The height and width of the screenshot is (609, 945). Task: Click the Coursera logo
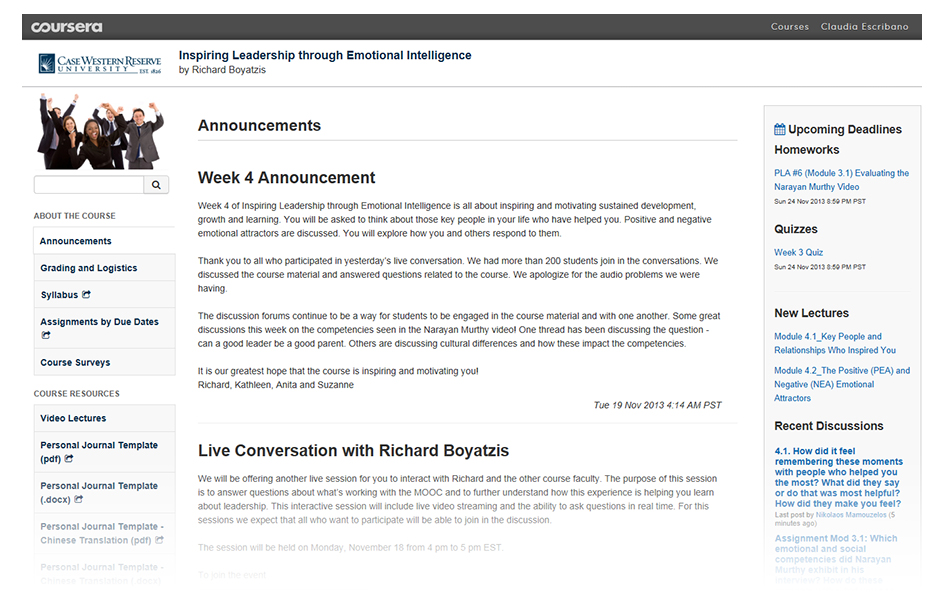click(67, 27)
